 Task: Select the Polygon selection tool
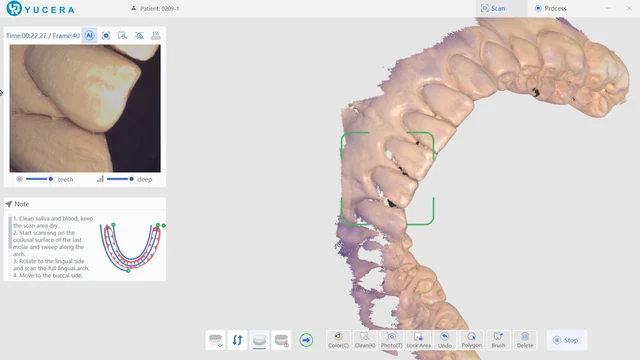click(471, 340)
